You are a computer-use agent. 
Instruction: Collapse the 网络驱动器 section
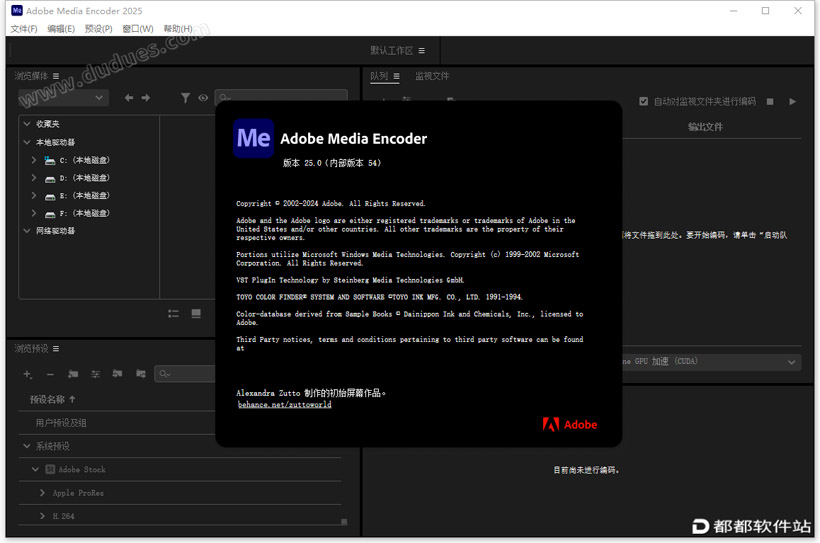(27, 230)
